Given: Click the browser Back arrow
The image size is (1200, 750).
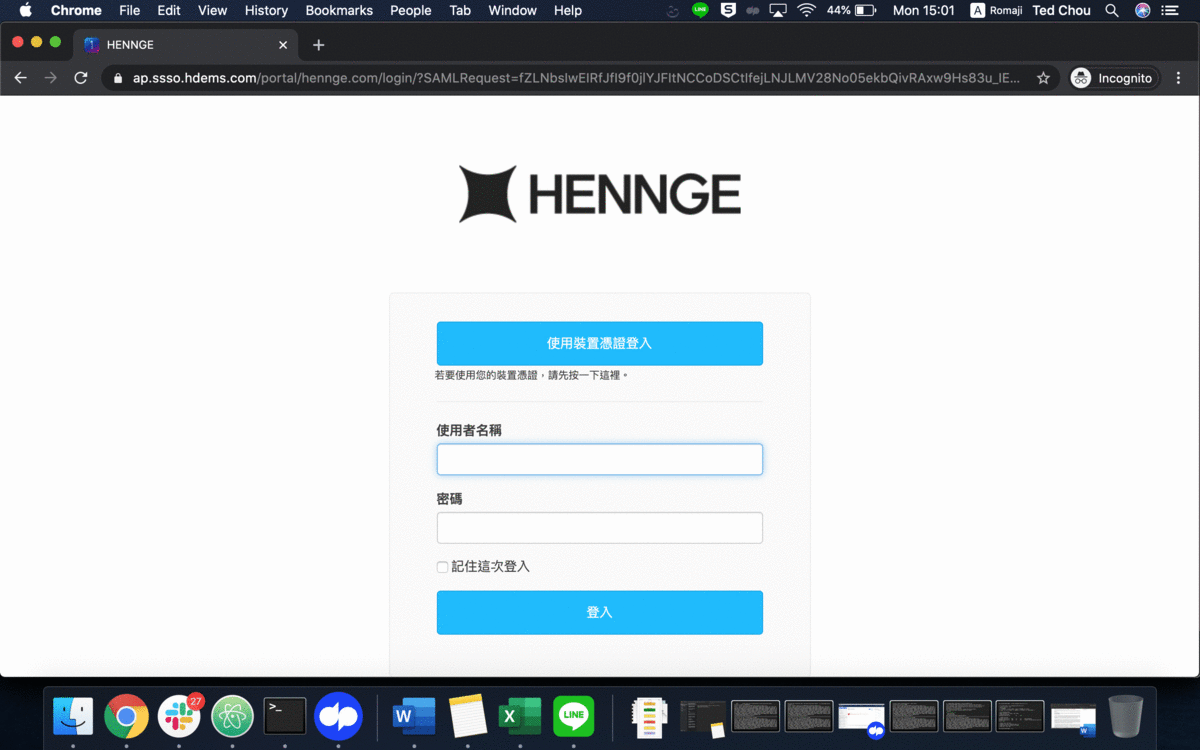Looking at the screenshot, I should (20, 78).
